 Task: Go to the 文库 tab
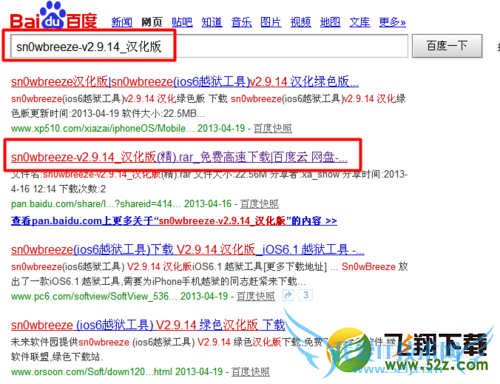[360, 22]
